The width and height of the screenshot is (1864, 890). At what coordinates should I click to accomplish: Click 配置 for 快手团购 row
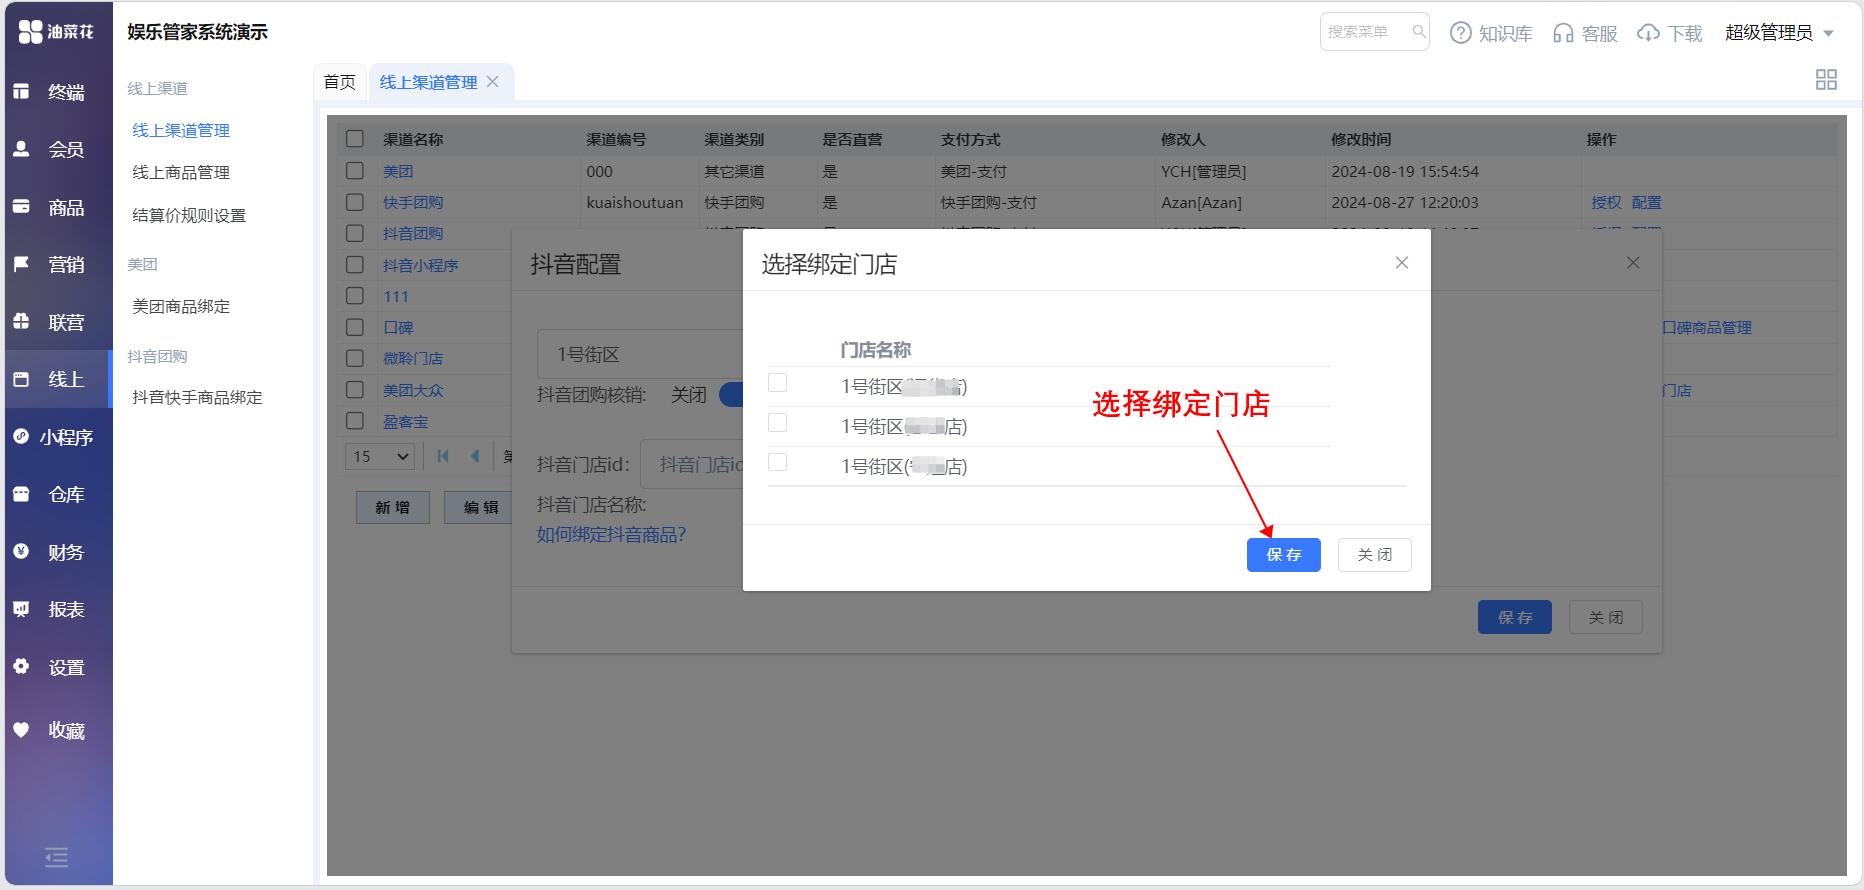click(x=1646, y=202)
